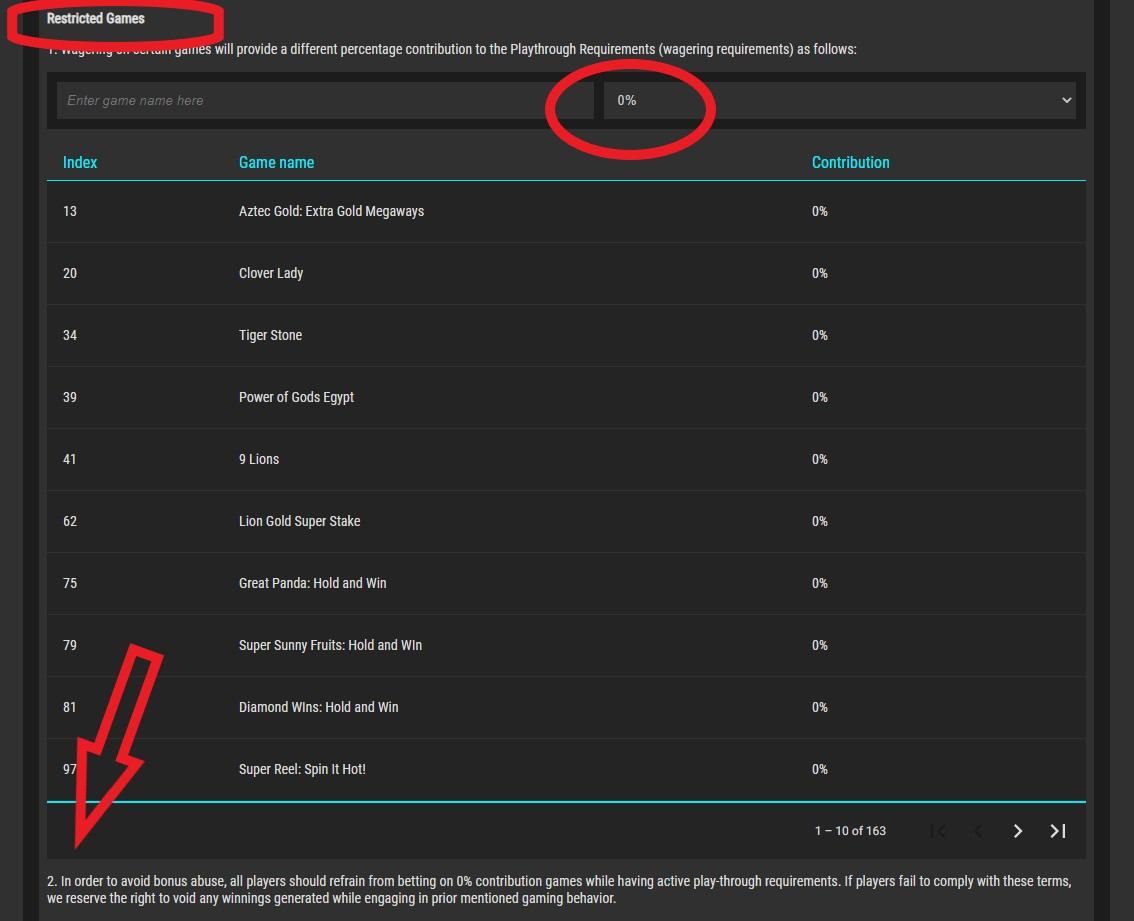Select Super Sunny Fruits: Hold and Win

tap(330, 645)
